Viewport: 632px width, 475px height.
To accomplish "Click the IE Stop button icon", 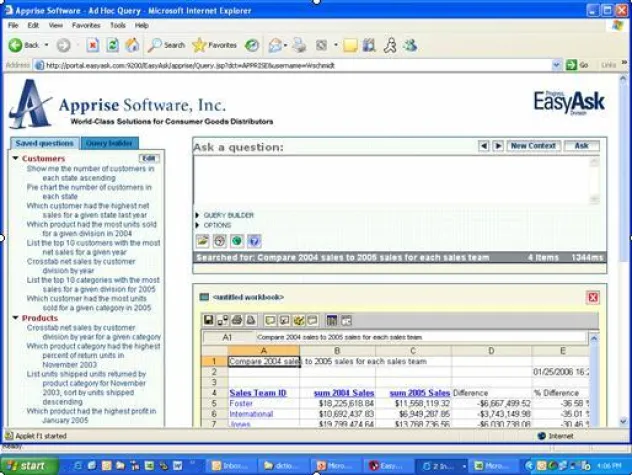I will (x=92, y=45).
